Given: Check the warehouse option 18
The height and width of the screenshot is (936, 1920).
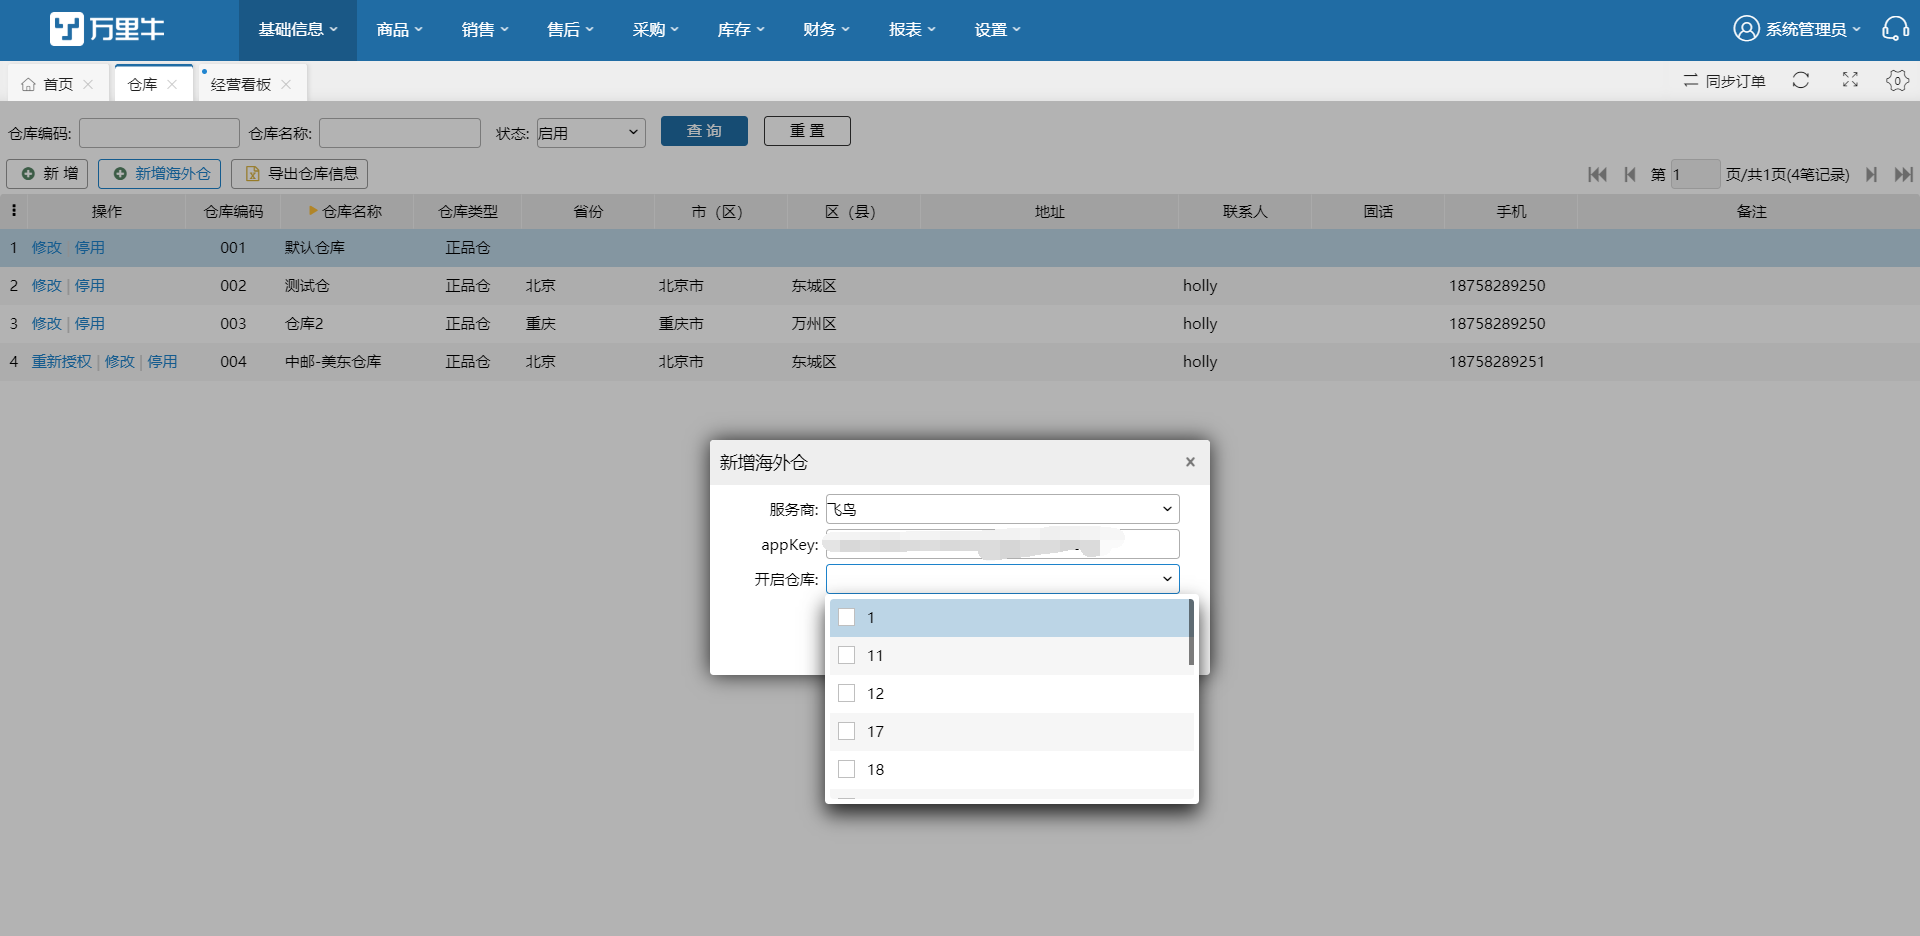Looking at the screenshot, I should pyautogui.click(x=847, y=769).
